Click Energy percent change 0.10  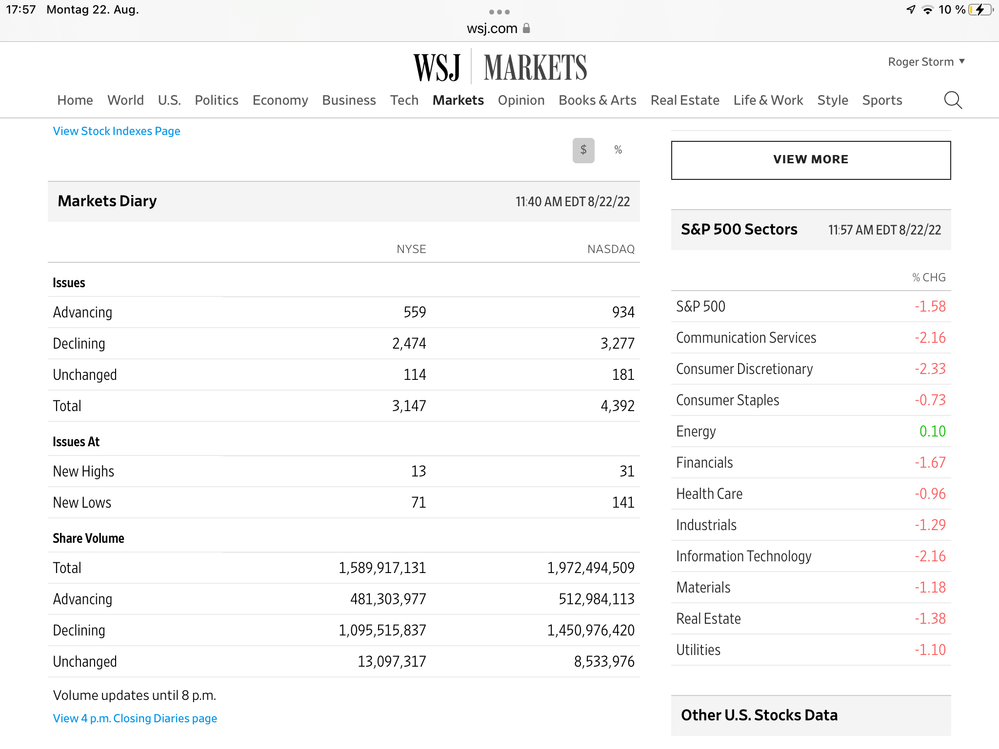tap(932, 431)
